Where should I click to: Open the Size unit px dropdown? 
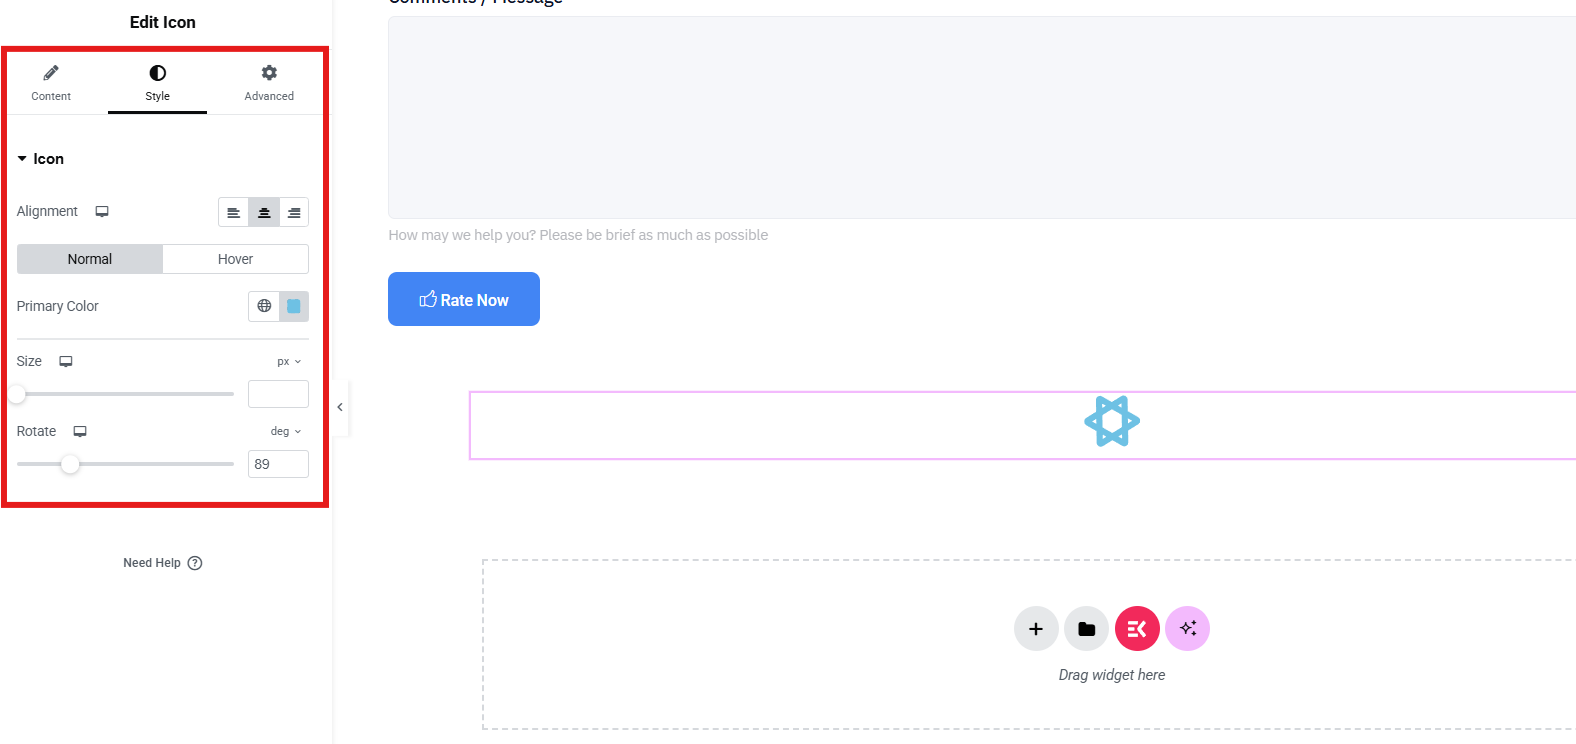[x=289, y=362]
